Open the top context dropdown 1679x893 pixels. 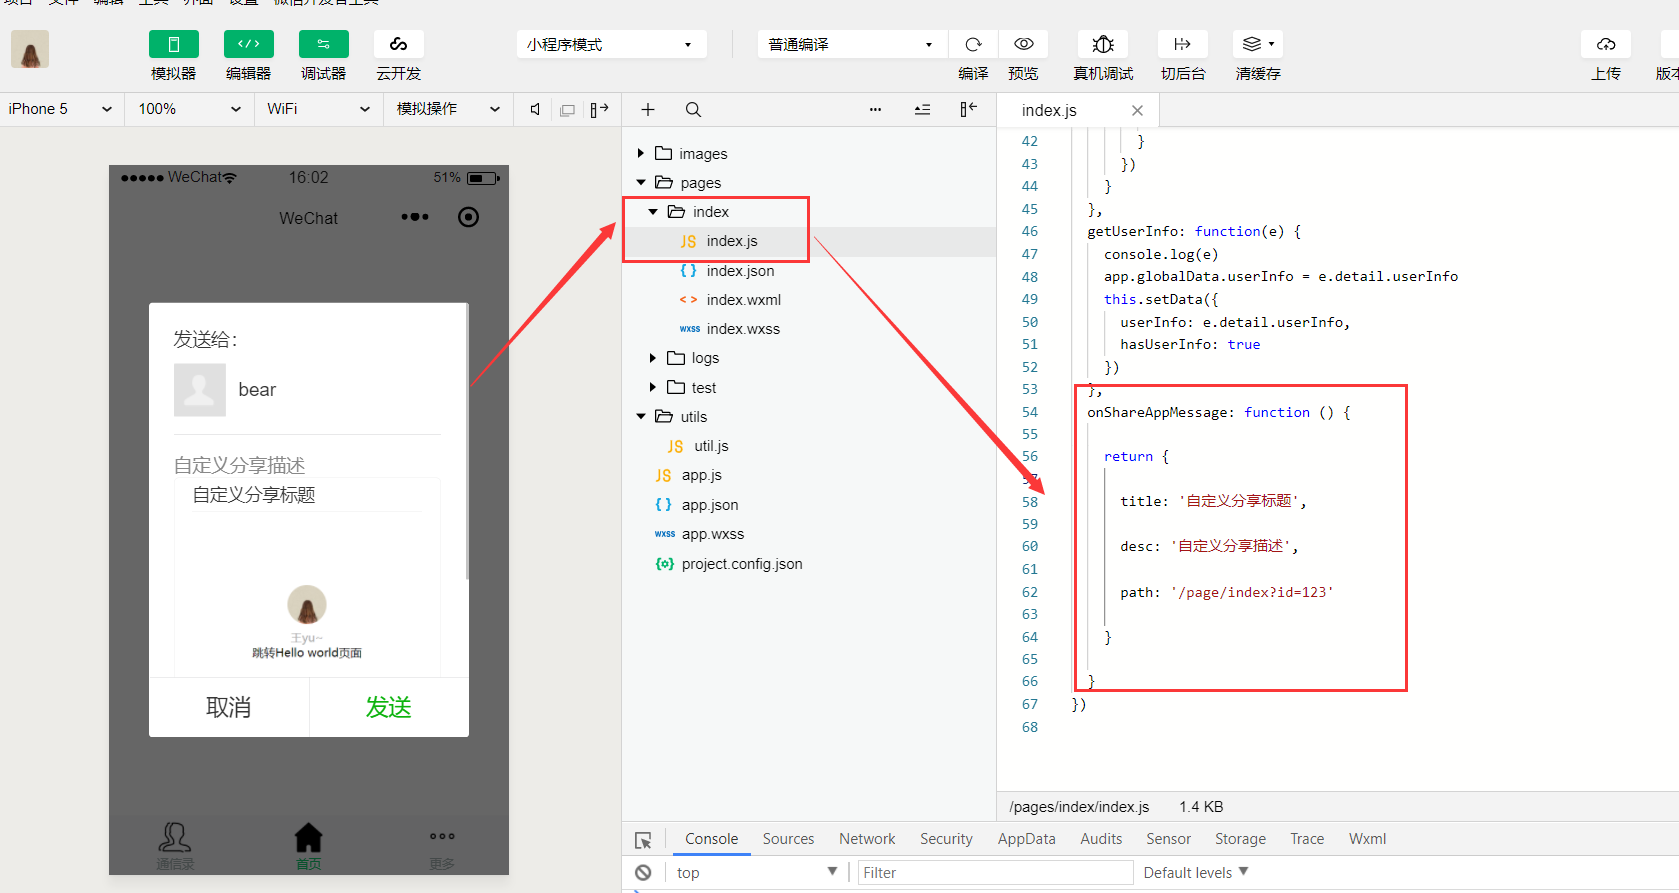point(756,872)
